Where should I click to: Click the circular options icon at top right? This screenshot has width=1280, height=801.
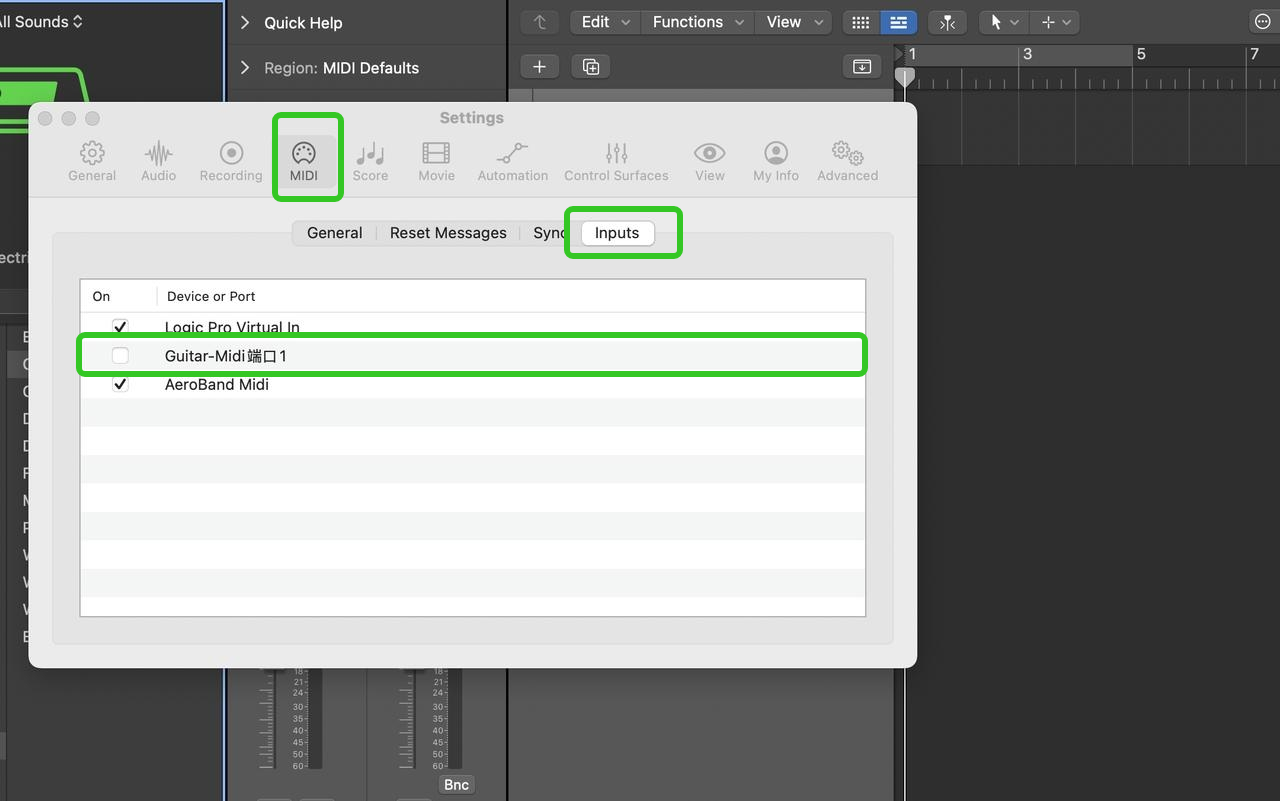click(1263, 22)
